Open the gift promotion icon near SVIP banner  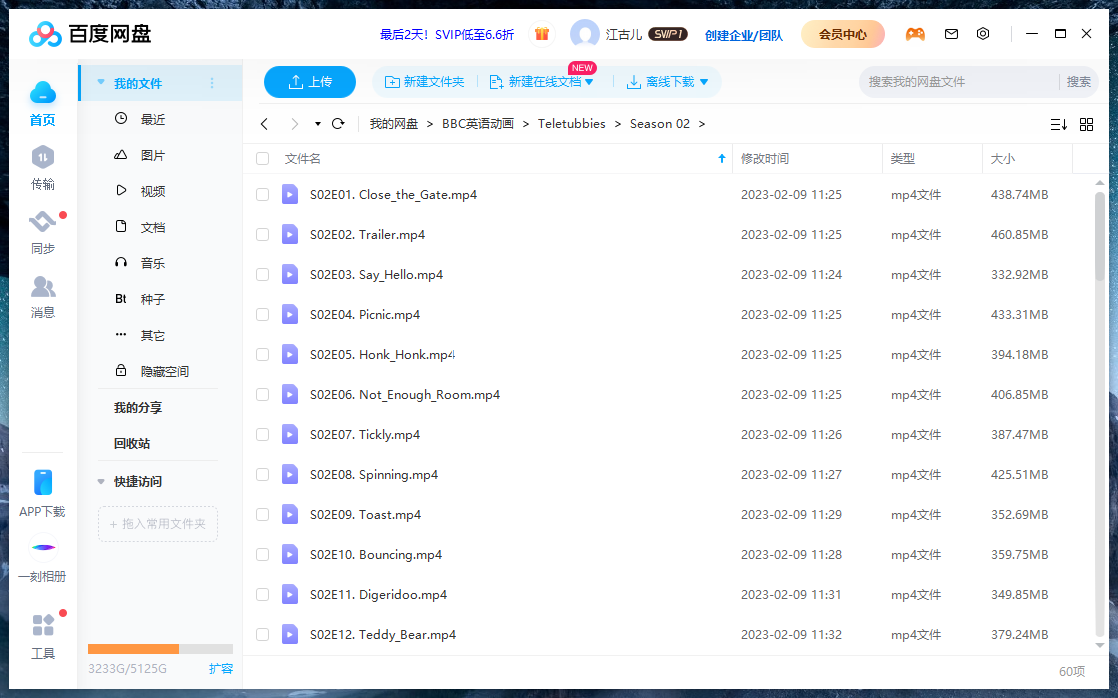(x=541, y=33)
